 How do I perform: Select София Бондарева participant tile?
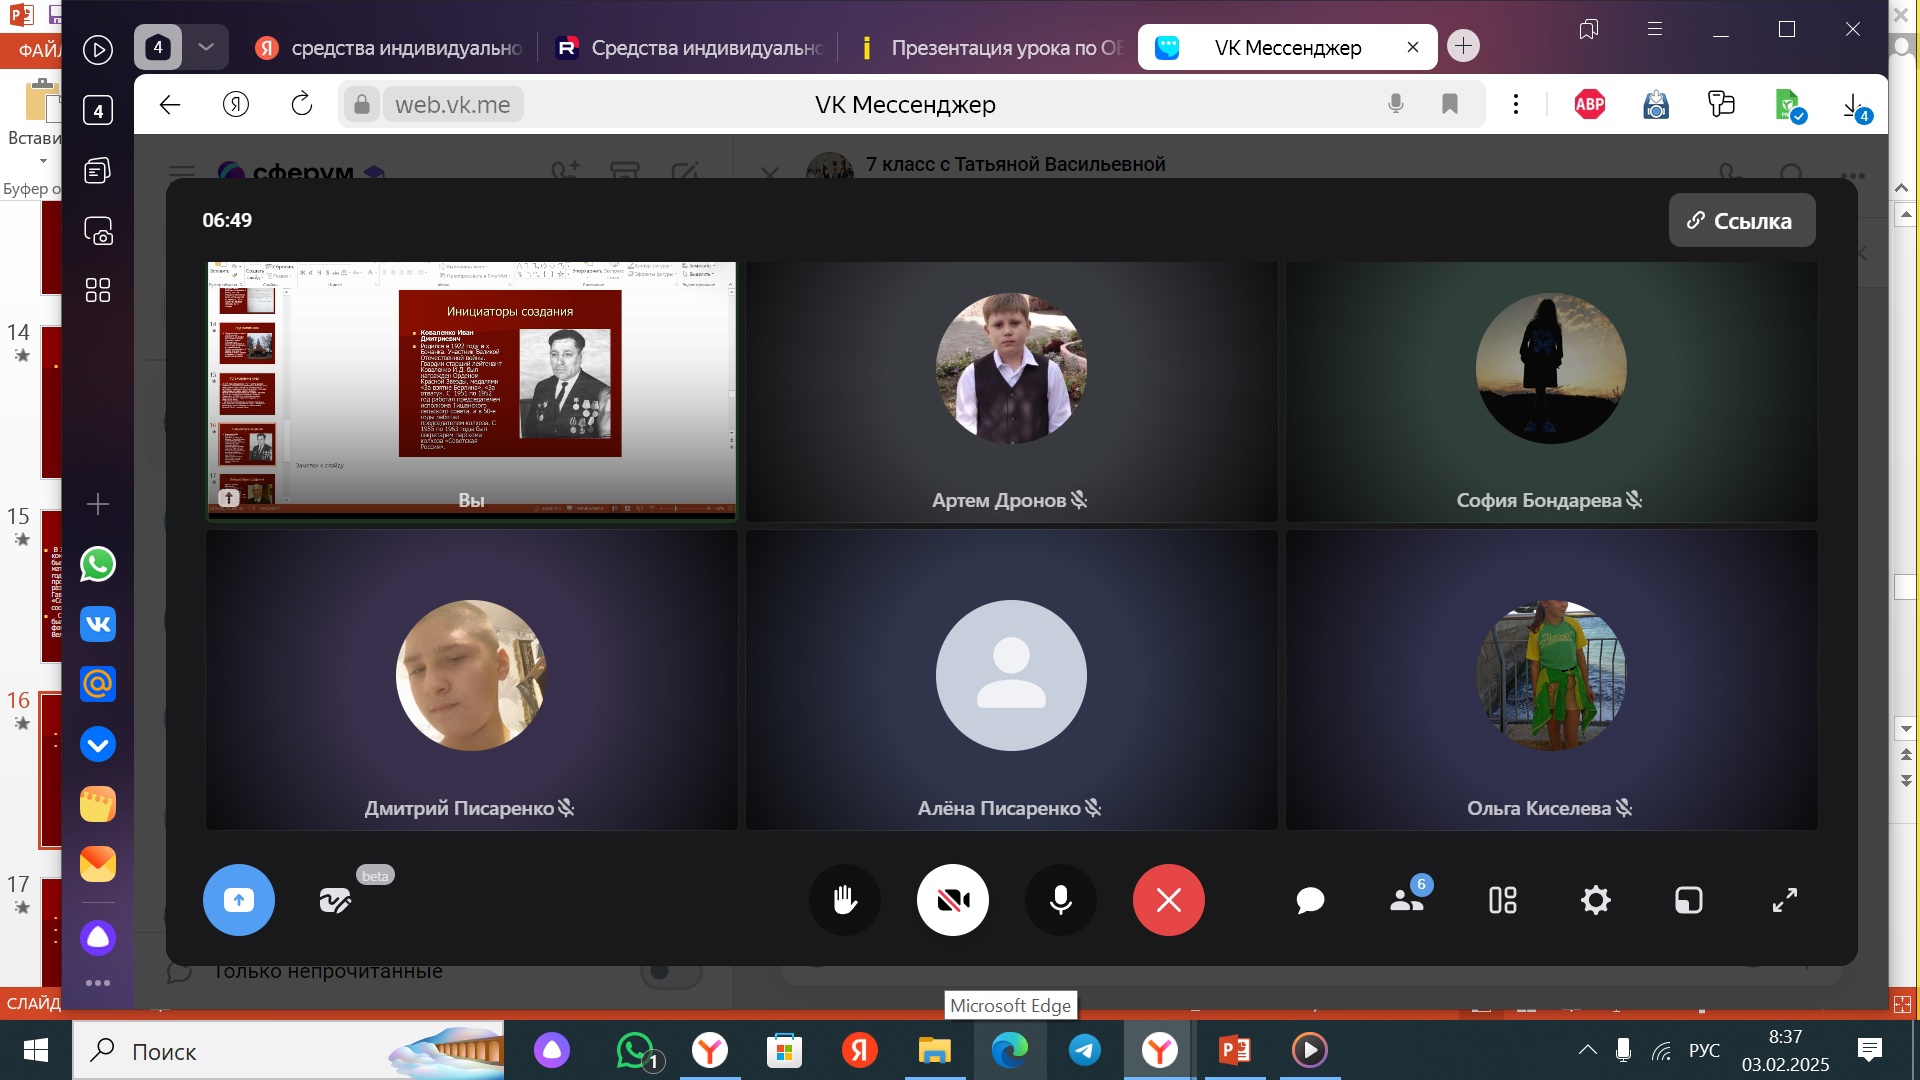tap(1551, 391)
